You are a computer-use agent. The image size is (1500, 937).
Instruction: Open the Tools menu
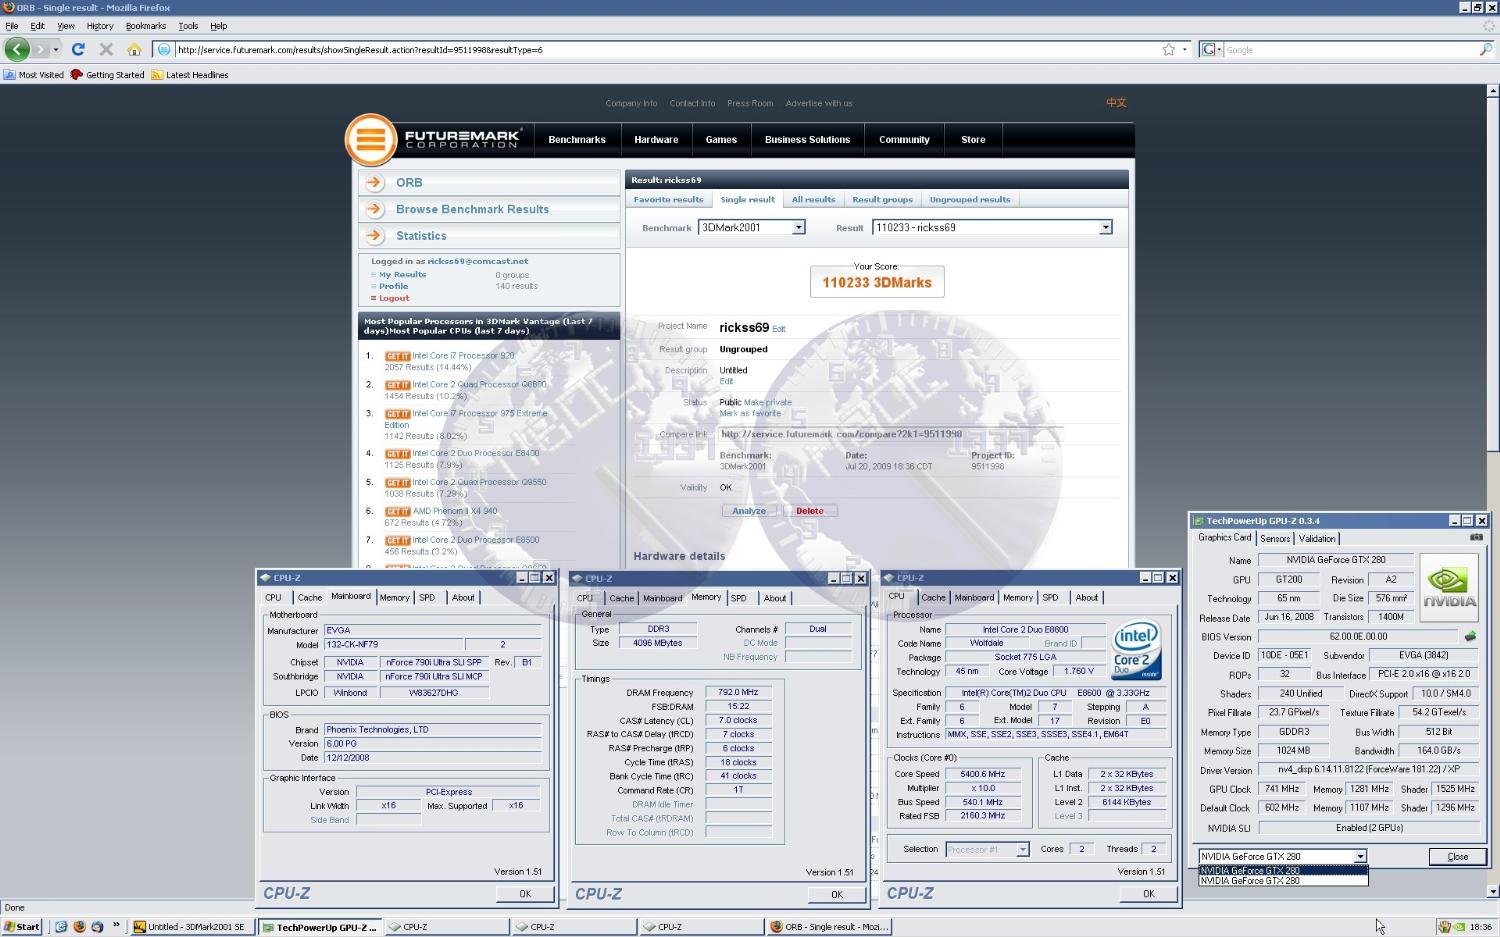(188, 26)
